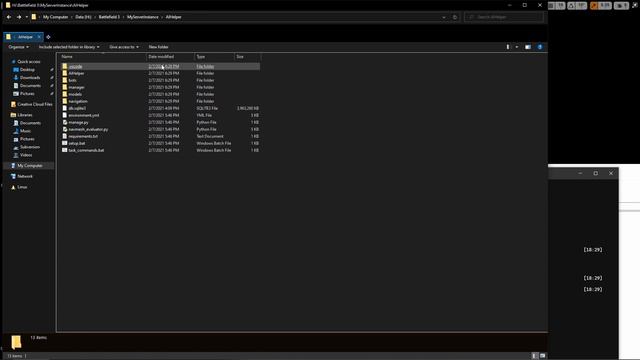640x360 pixels.
Task: Select the .vscode folder
Action: pos(76,67)
